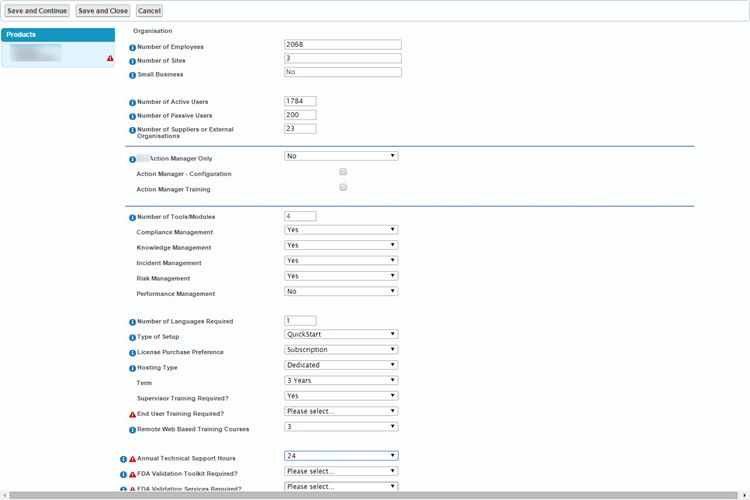
Task: Click the Number of Sites input field
Action: [342, 58]
